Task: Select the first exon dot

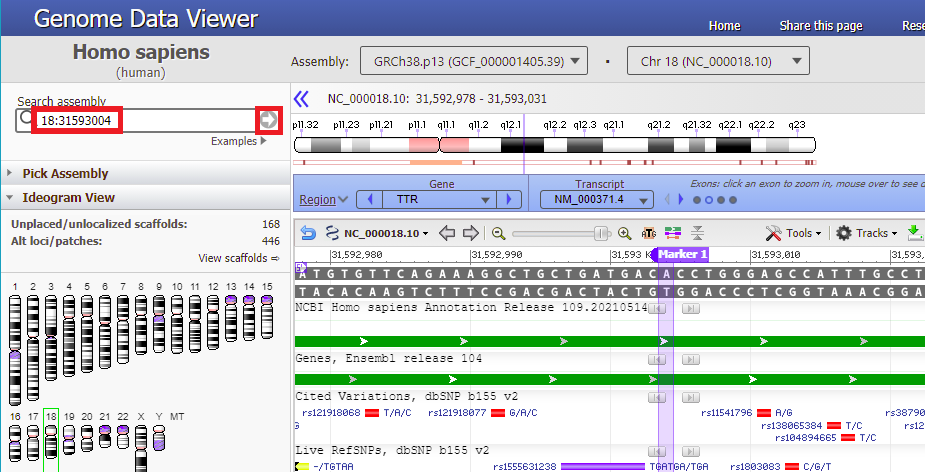Action: pyautogui.click(x=697, y=200)
